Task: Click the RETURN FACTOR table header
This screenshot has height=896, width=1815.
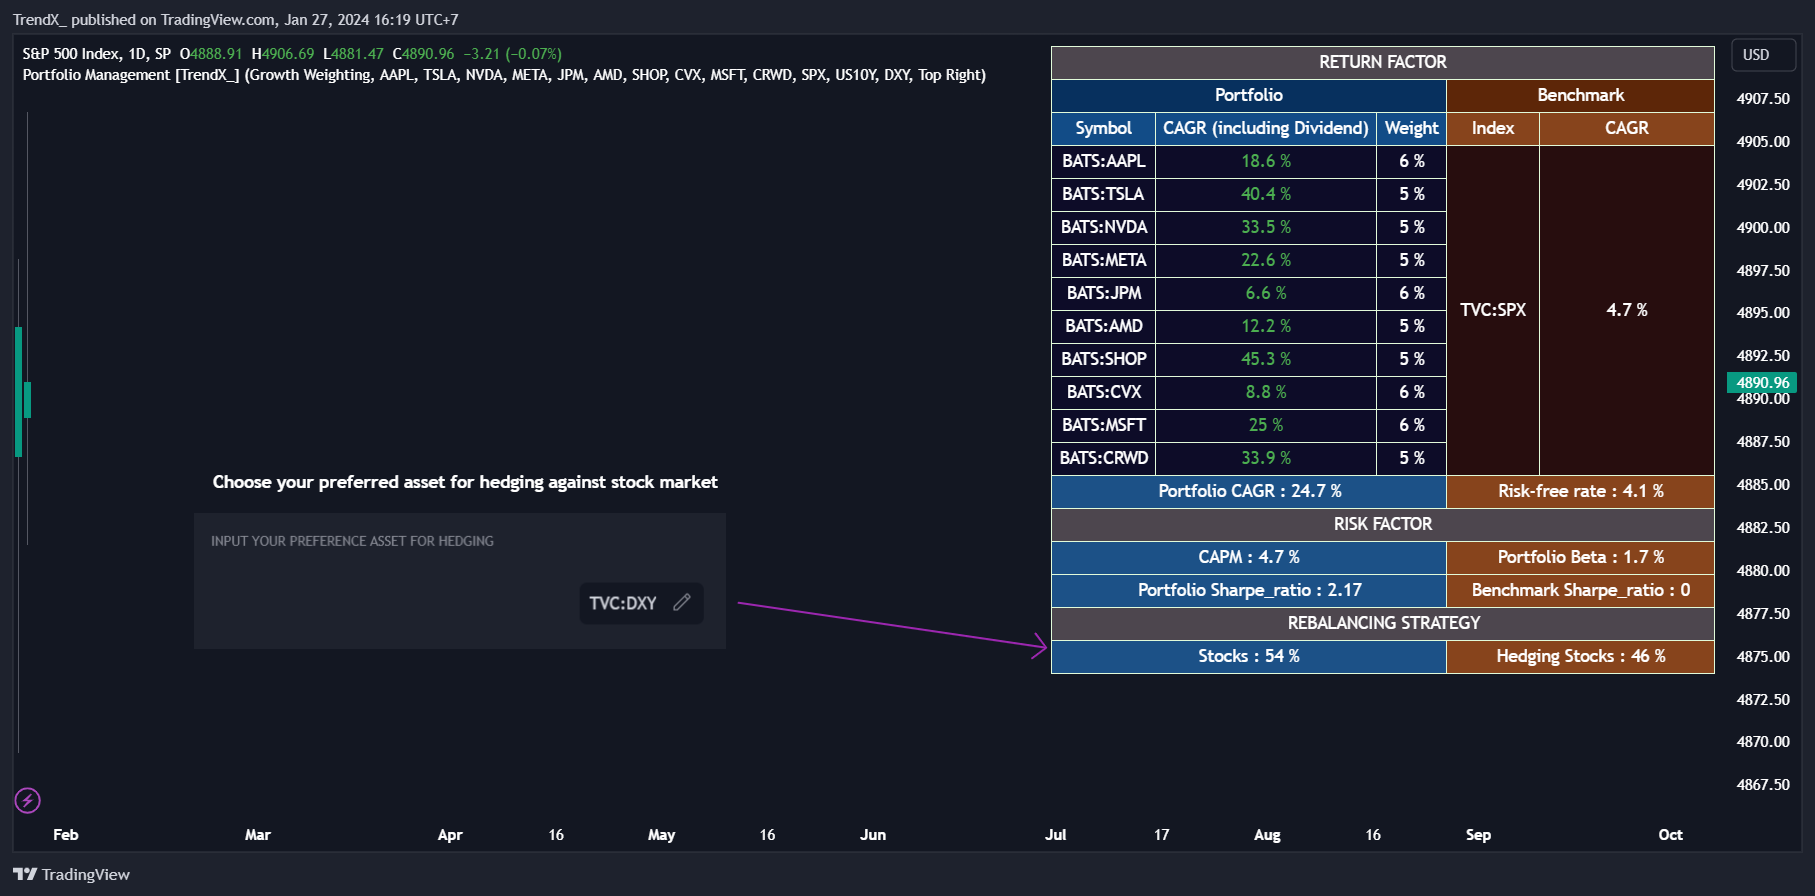Action: tap(1383, 62)
